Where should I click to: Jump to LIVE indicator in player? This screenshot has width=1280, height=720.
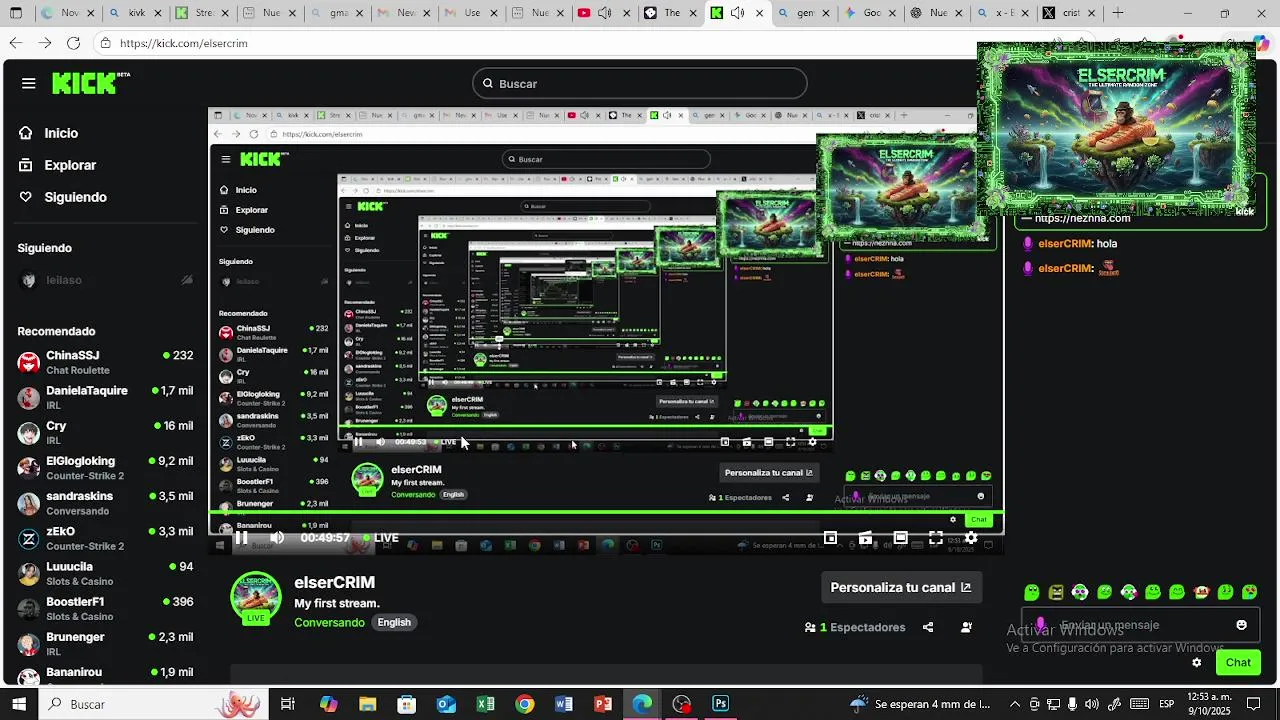click(381, 538)
